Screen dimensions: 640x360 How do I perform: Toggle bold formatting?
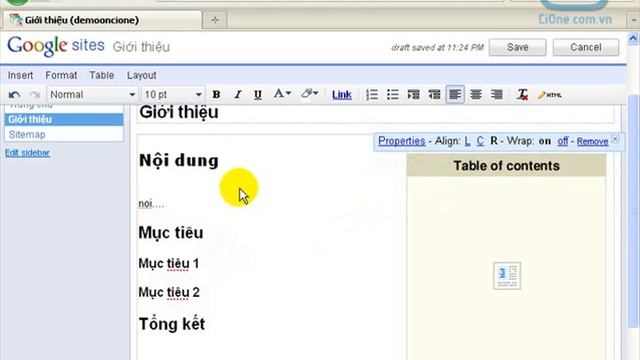[x=216, y=95]
